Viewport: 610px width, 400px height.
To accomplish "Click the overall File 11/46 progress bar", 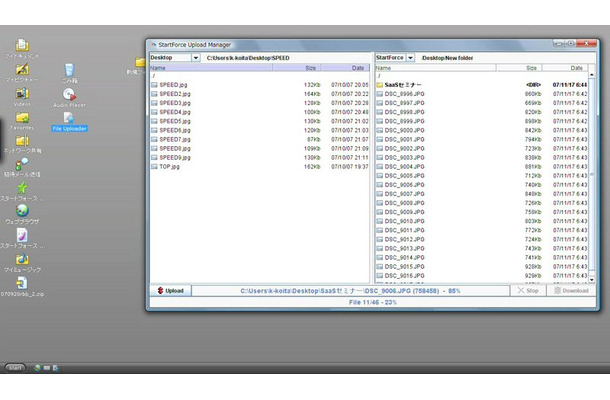I will coord(372,302).
